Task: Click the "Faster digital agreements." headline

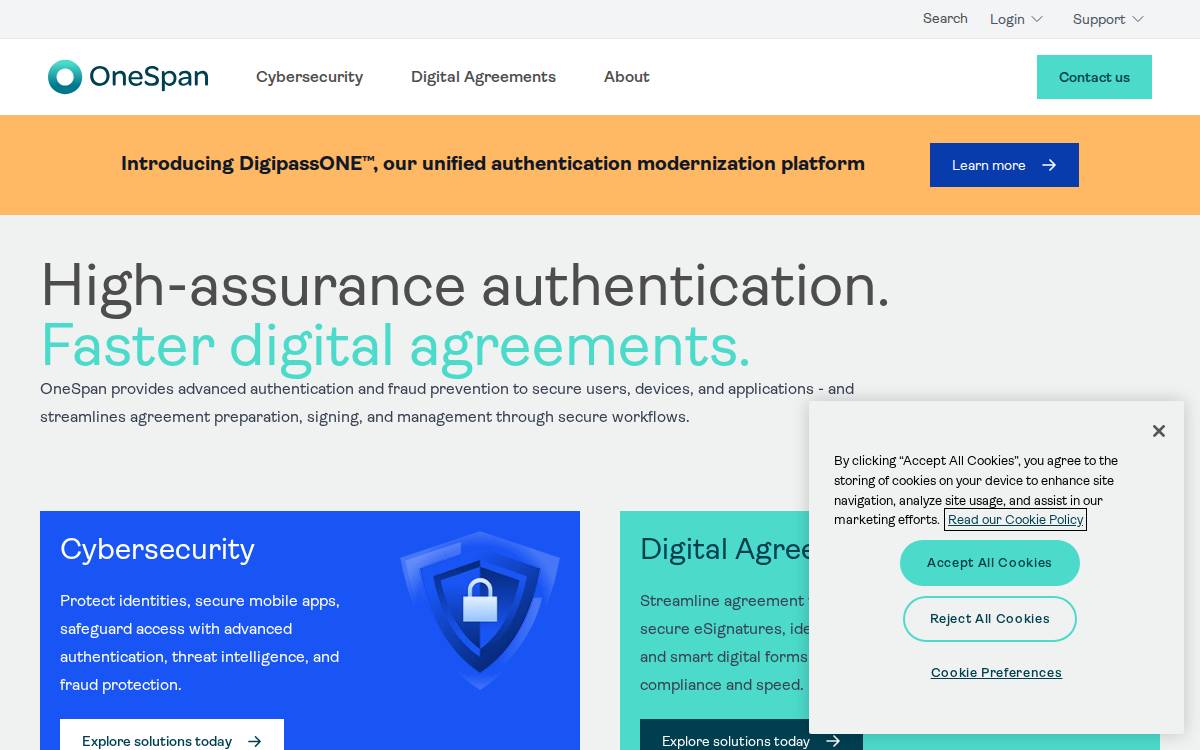Action: 395,346
